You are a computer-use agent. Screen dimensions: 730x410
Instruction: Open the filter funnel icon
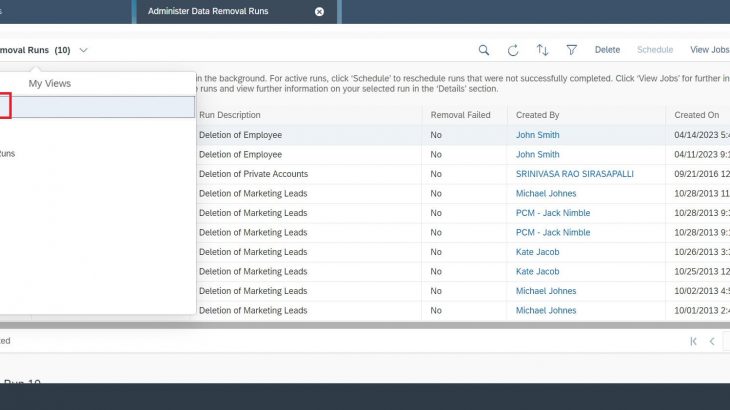click(x=571, y=50)
